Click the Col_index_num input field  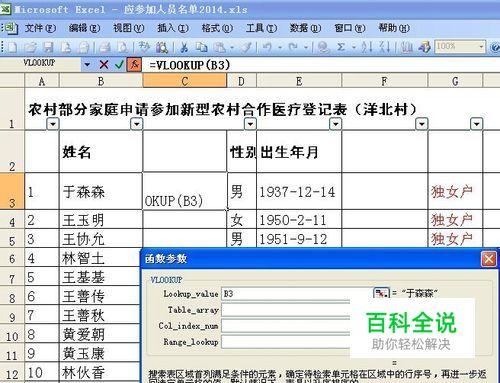pos(286,326)
